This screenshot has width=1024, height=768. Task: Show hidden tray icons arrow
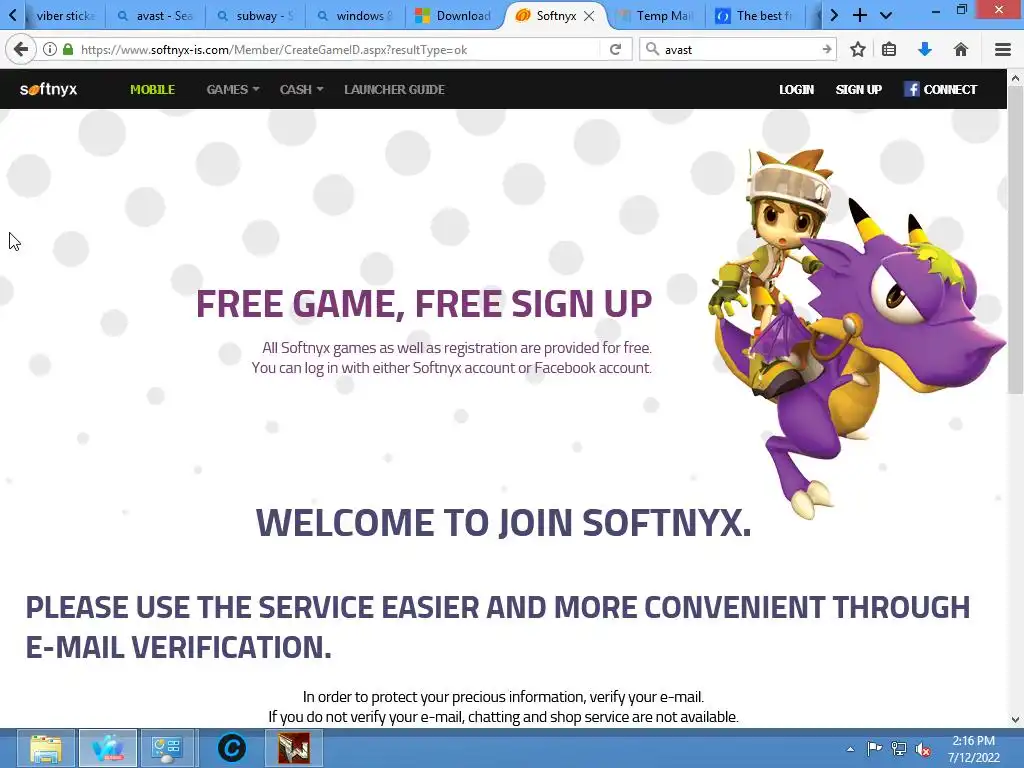click(850, 749)
